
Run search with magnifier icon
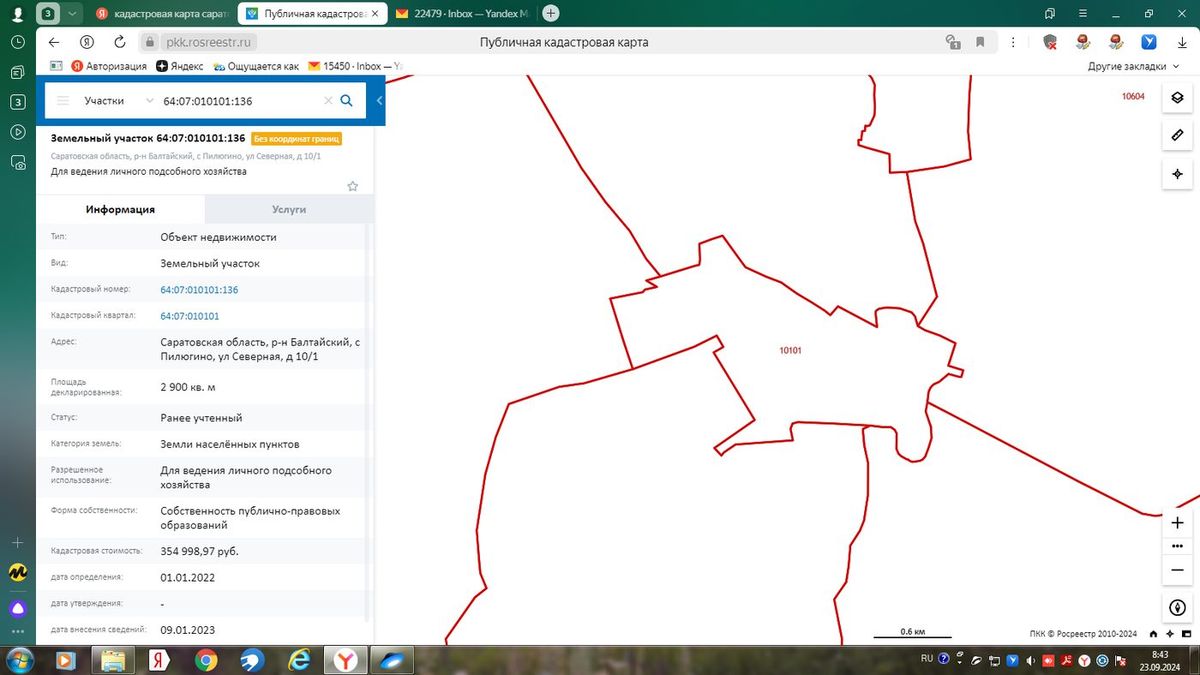point(347,100)
